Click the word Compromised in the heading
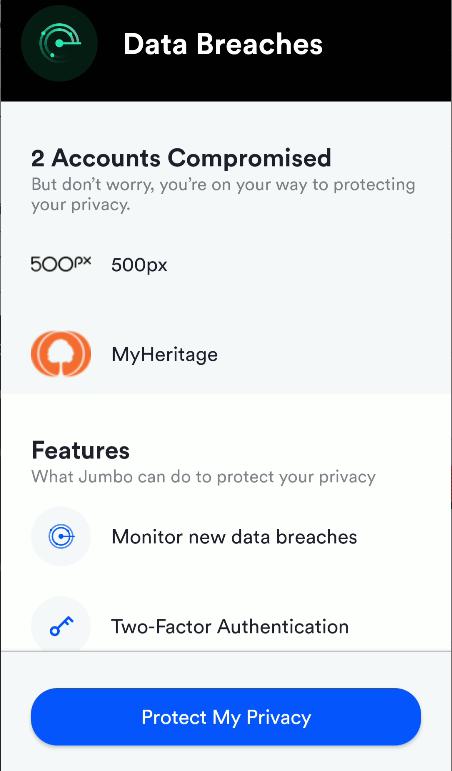Viewport: 452px width, 771px height. pos(249,158)
